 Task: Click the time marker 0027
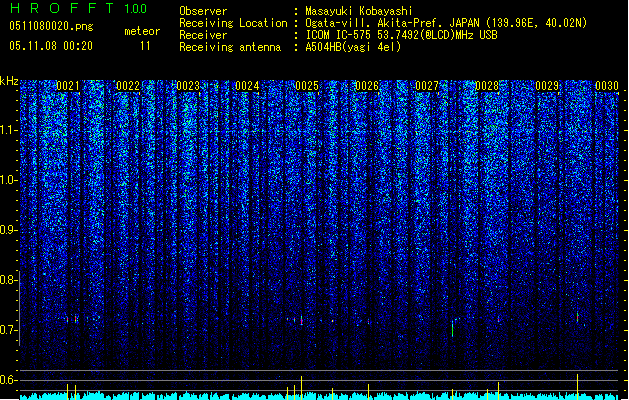[x=427, y=86]
